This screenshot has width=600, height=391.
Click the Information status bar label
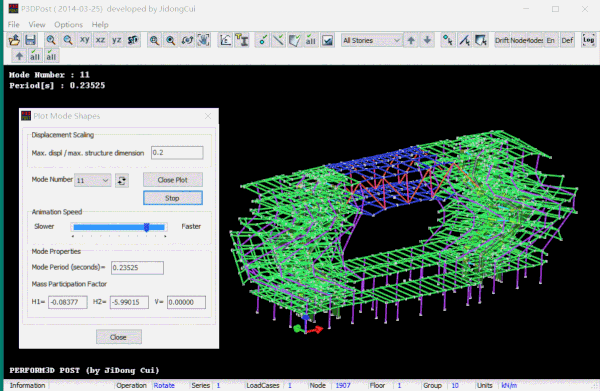click(x=28, y=385)
